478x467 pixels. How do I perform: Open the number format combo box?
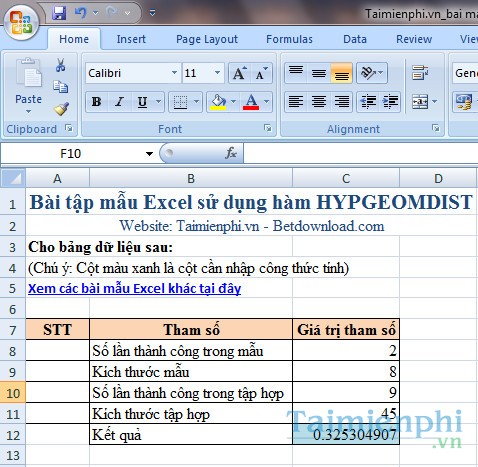click(465, 73)
